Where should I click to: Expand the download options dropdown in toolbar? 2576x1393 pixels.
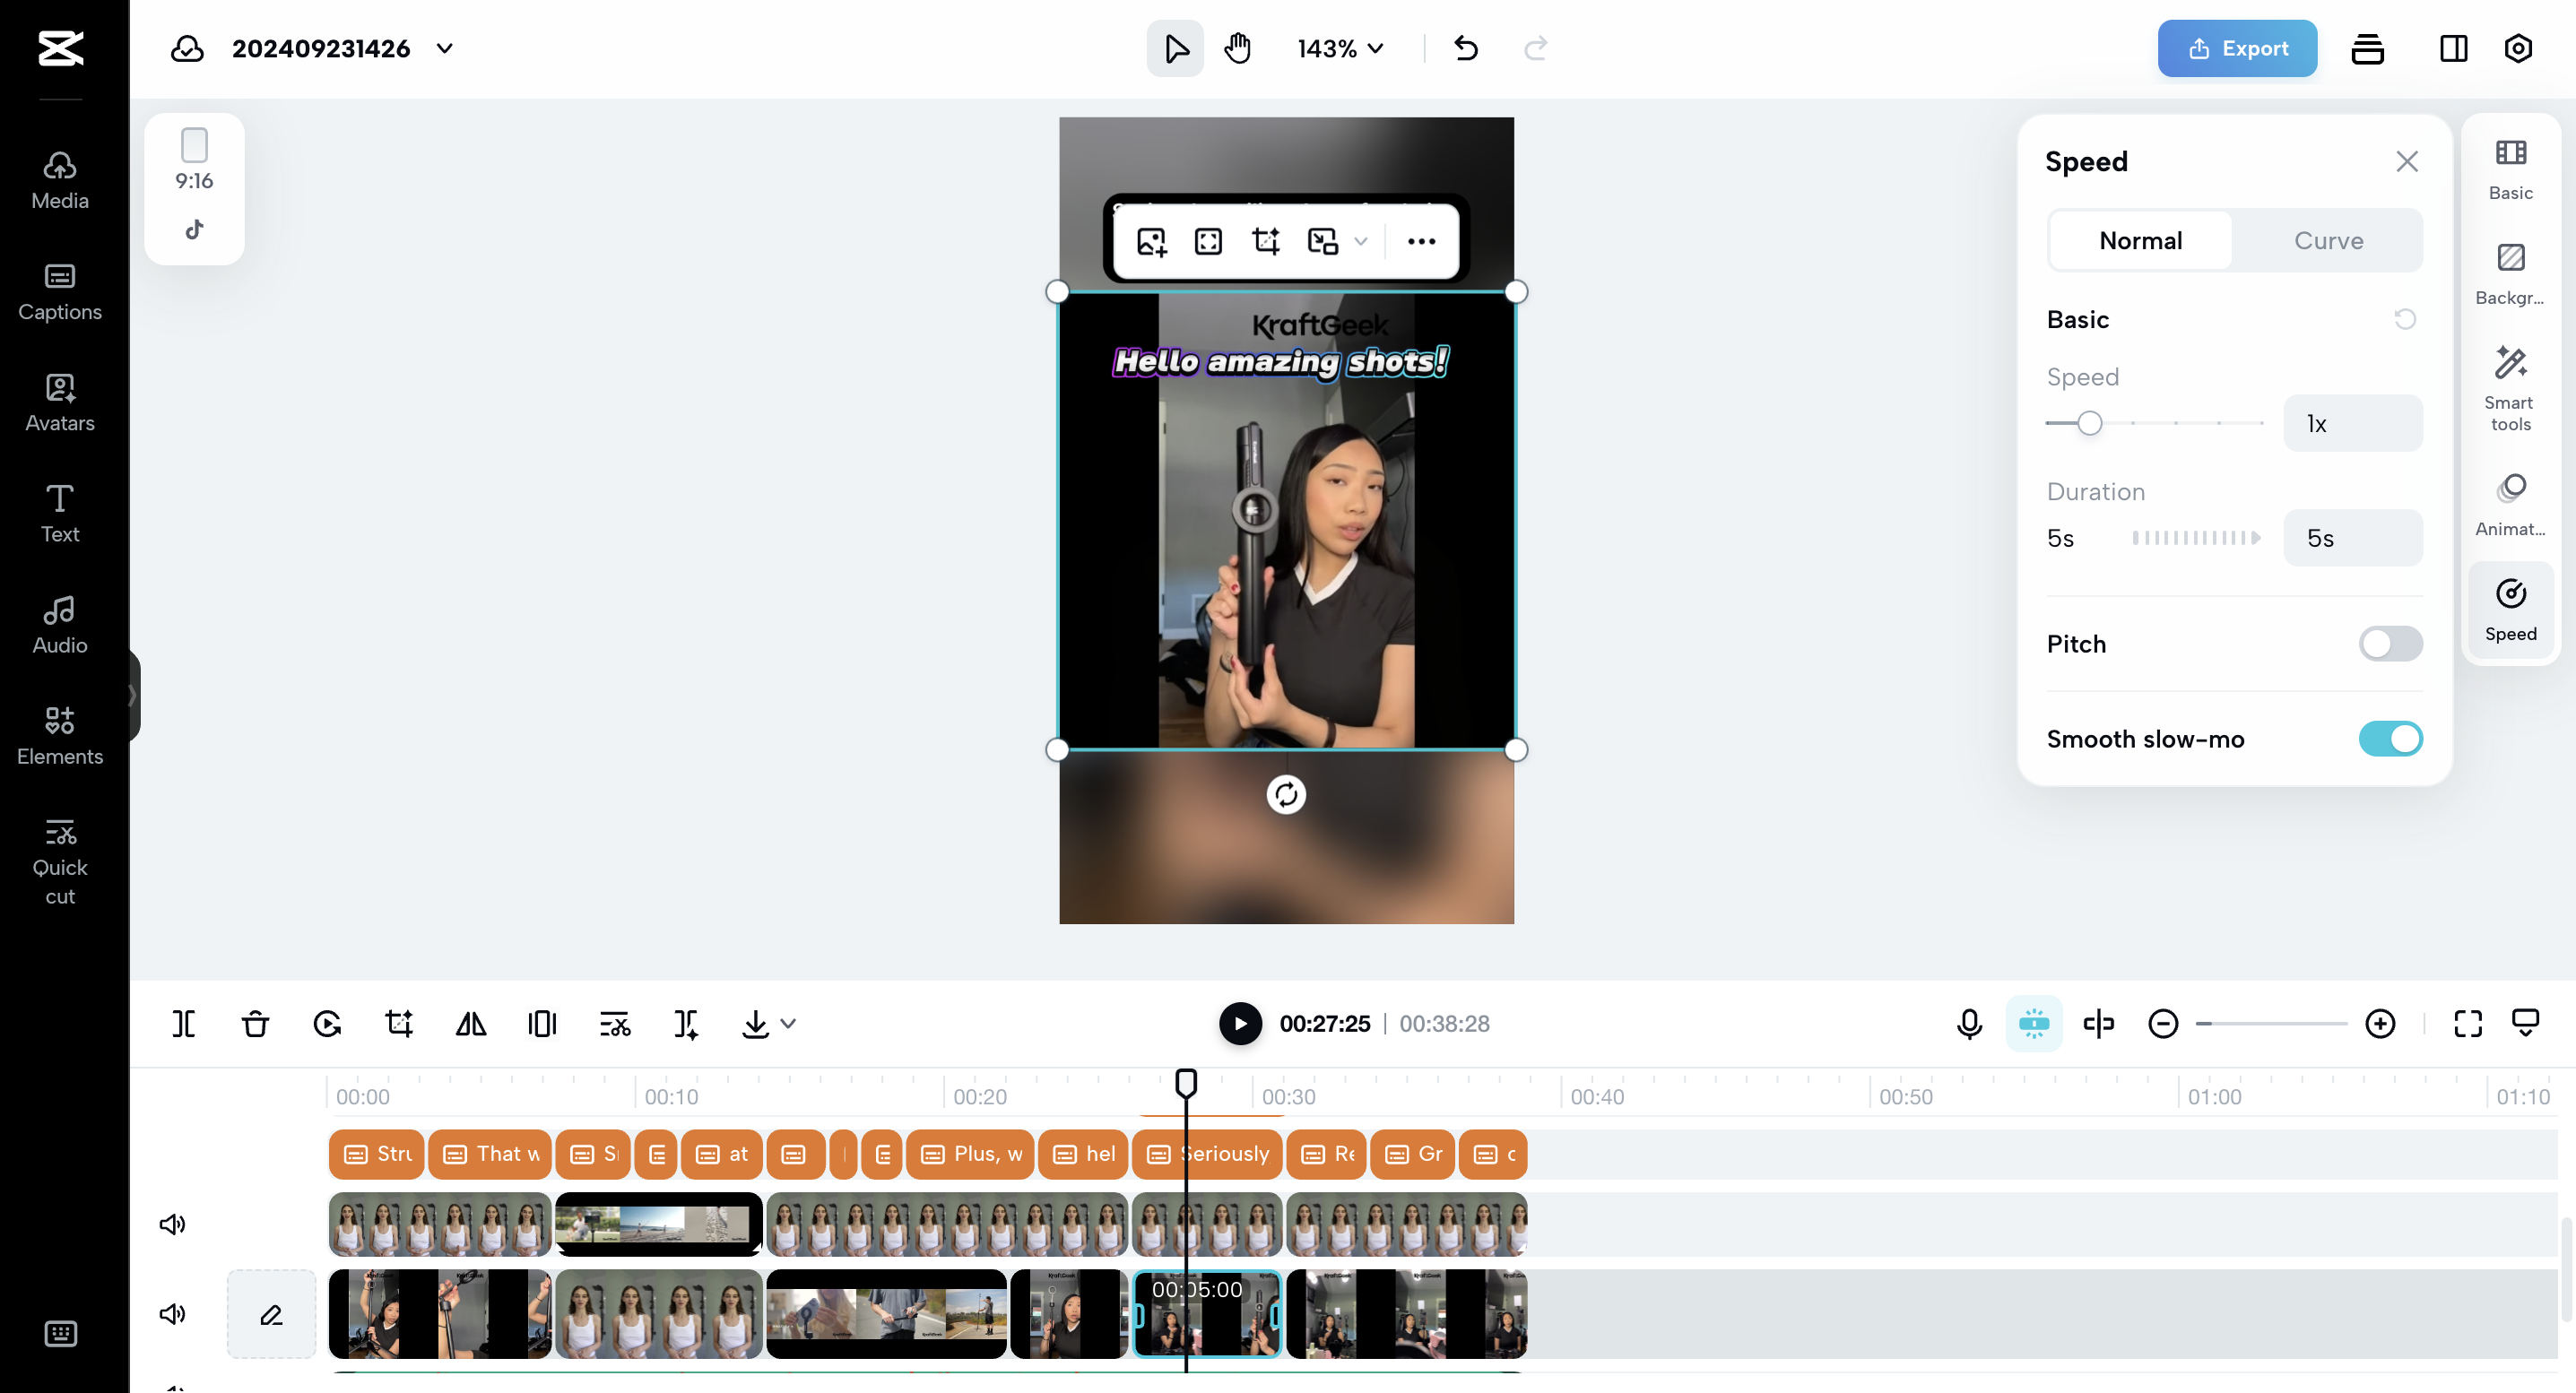tap(789, 1023)
